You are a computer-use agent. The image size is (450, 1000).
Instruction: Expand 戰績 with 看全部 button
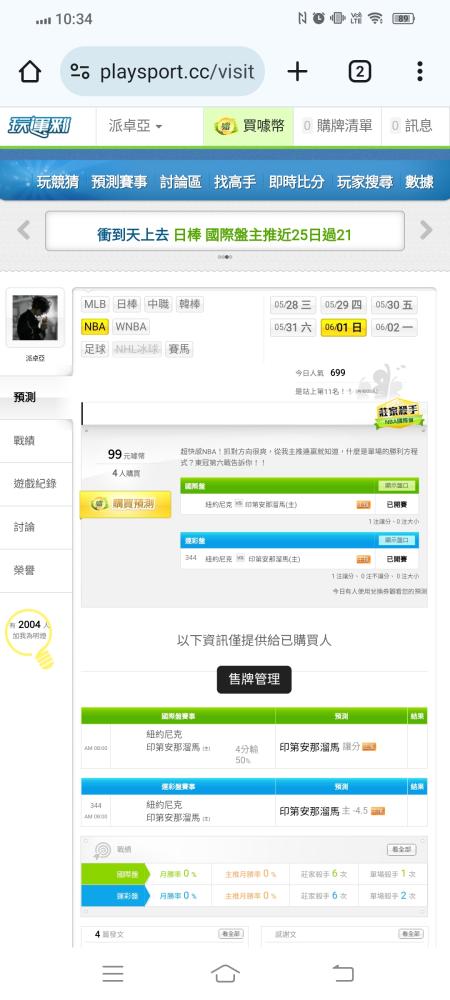402,850
